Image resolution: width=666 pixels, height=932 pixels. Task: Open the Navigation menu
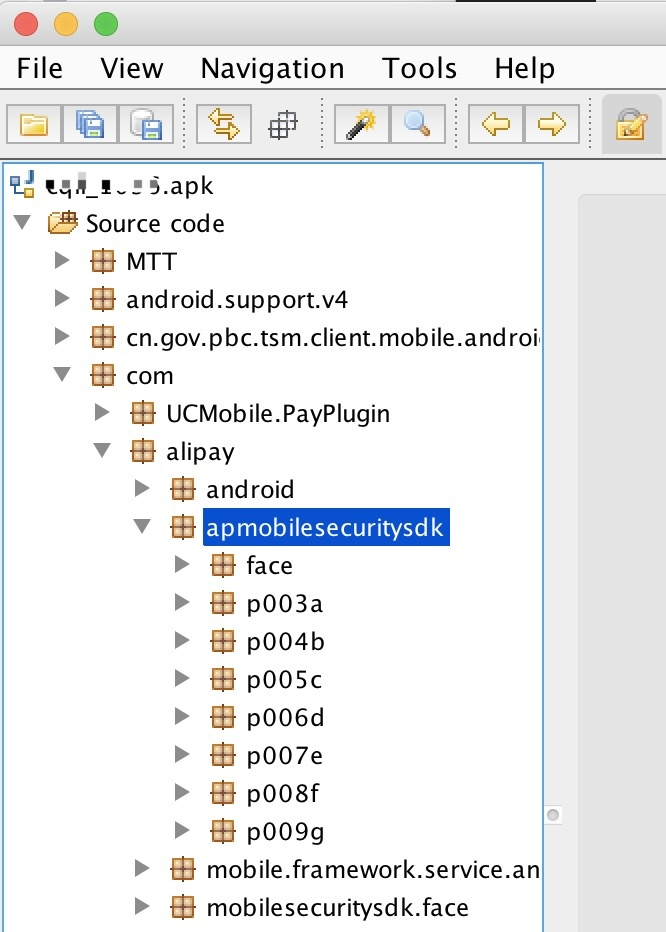tap(273, 68)
